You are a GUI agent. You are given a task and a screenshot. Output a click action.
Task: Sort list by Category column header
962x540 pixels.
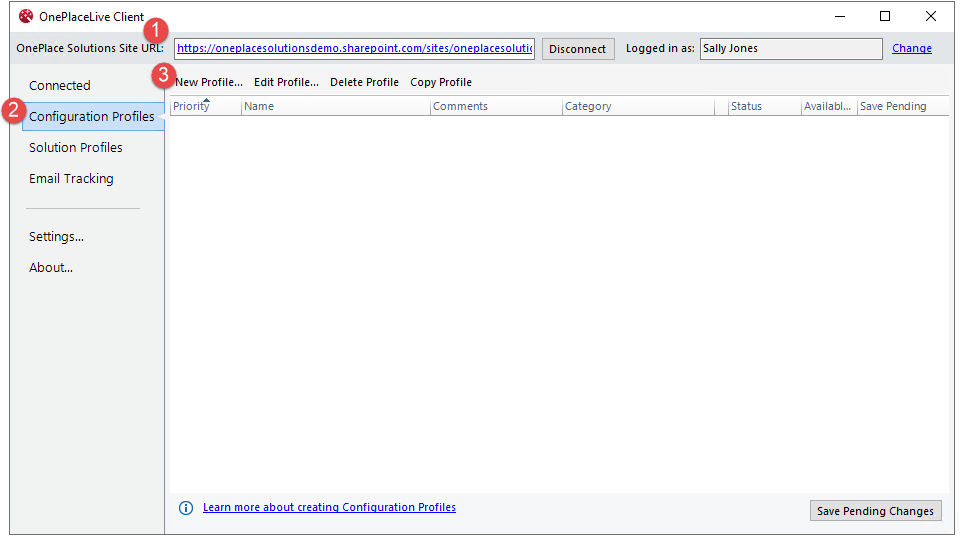coord(637,107)
